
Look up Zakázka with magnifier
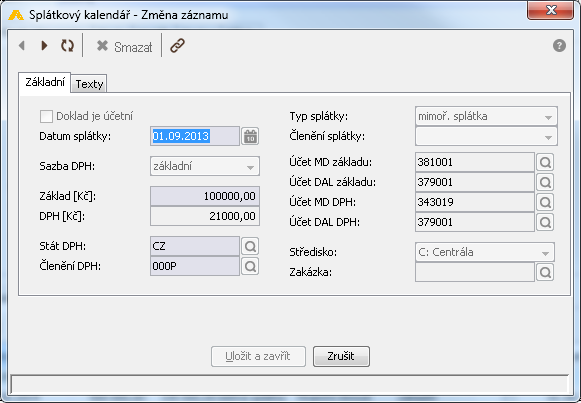click(x=545, y=273)
